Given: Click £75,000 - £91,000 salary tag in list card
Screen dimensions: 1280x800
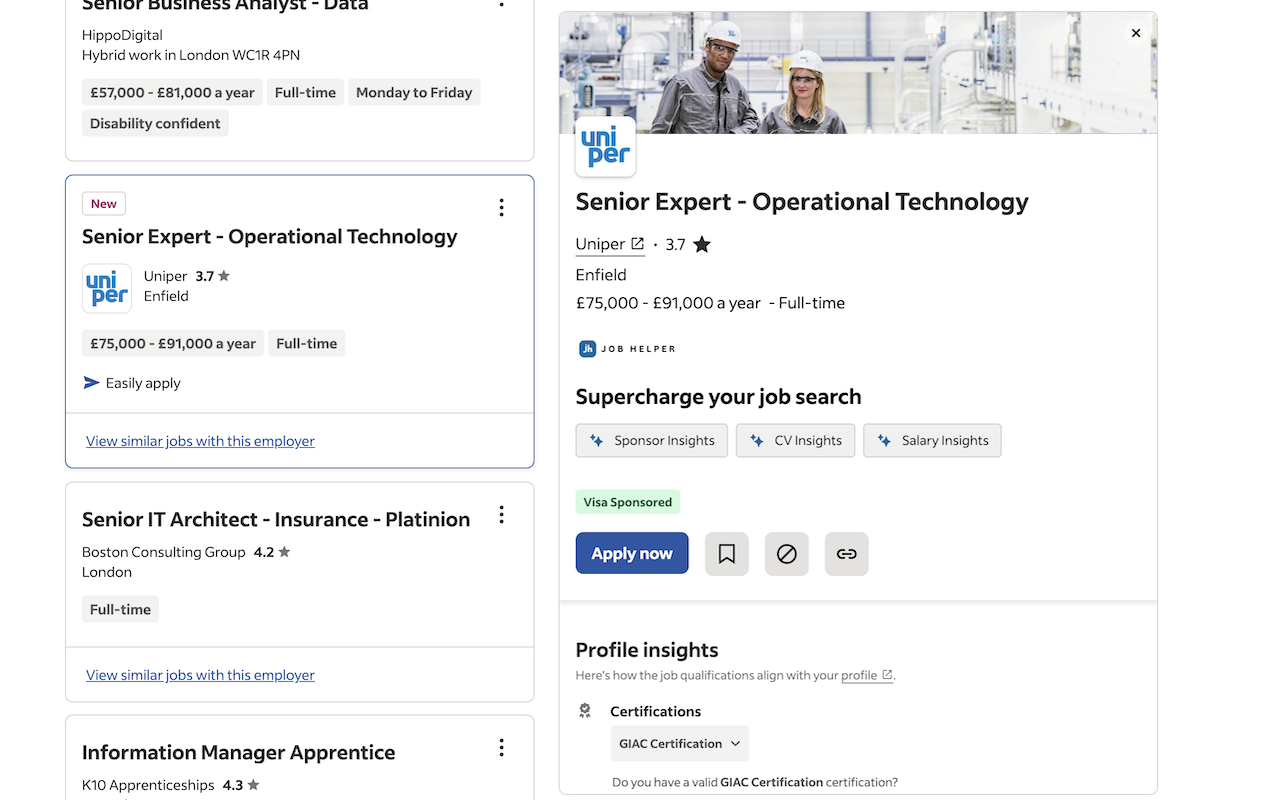Looking at the screenshot, I should 173,343.
